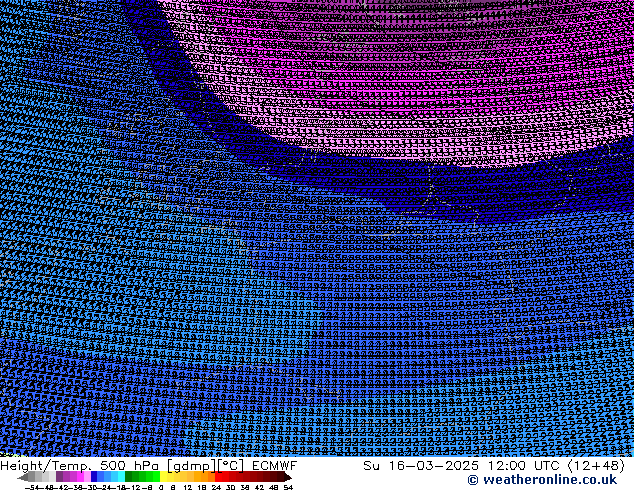Click the 'Su 16-03-2025' date text
Viewport: 634px width, 490px height.
[x=421, y=466]
